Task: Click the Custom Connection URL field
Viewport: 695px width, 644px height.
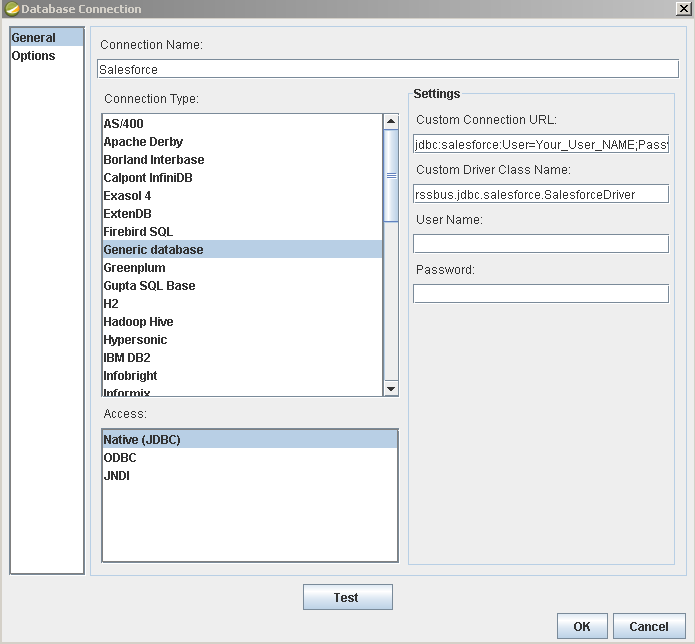Action: pyautogui.click(x=540, y=144)
